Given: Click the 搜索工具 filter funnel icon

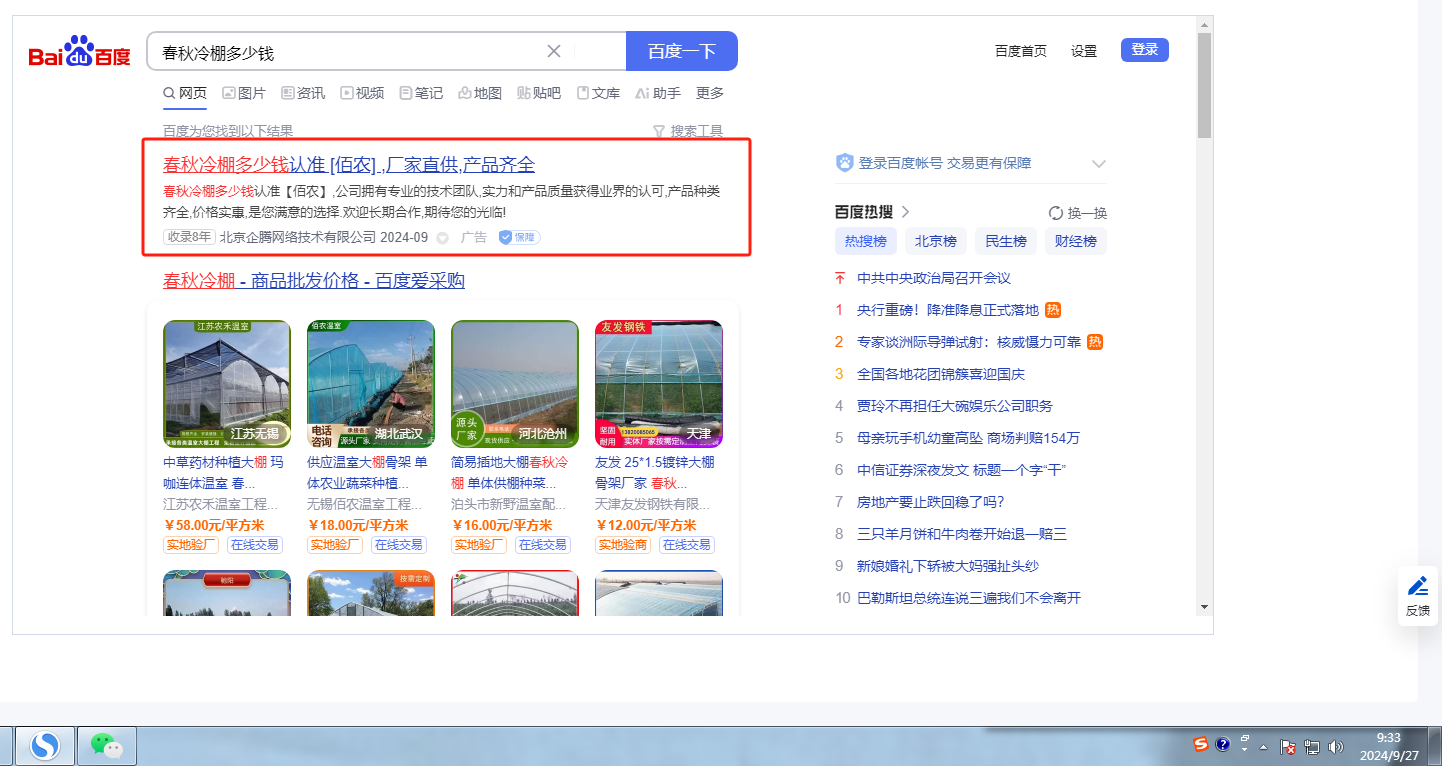Looking at the screenshot, I should tap(659, 131).
